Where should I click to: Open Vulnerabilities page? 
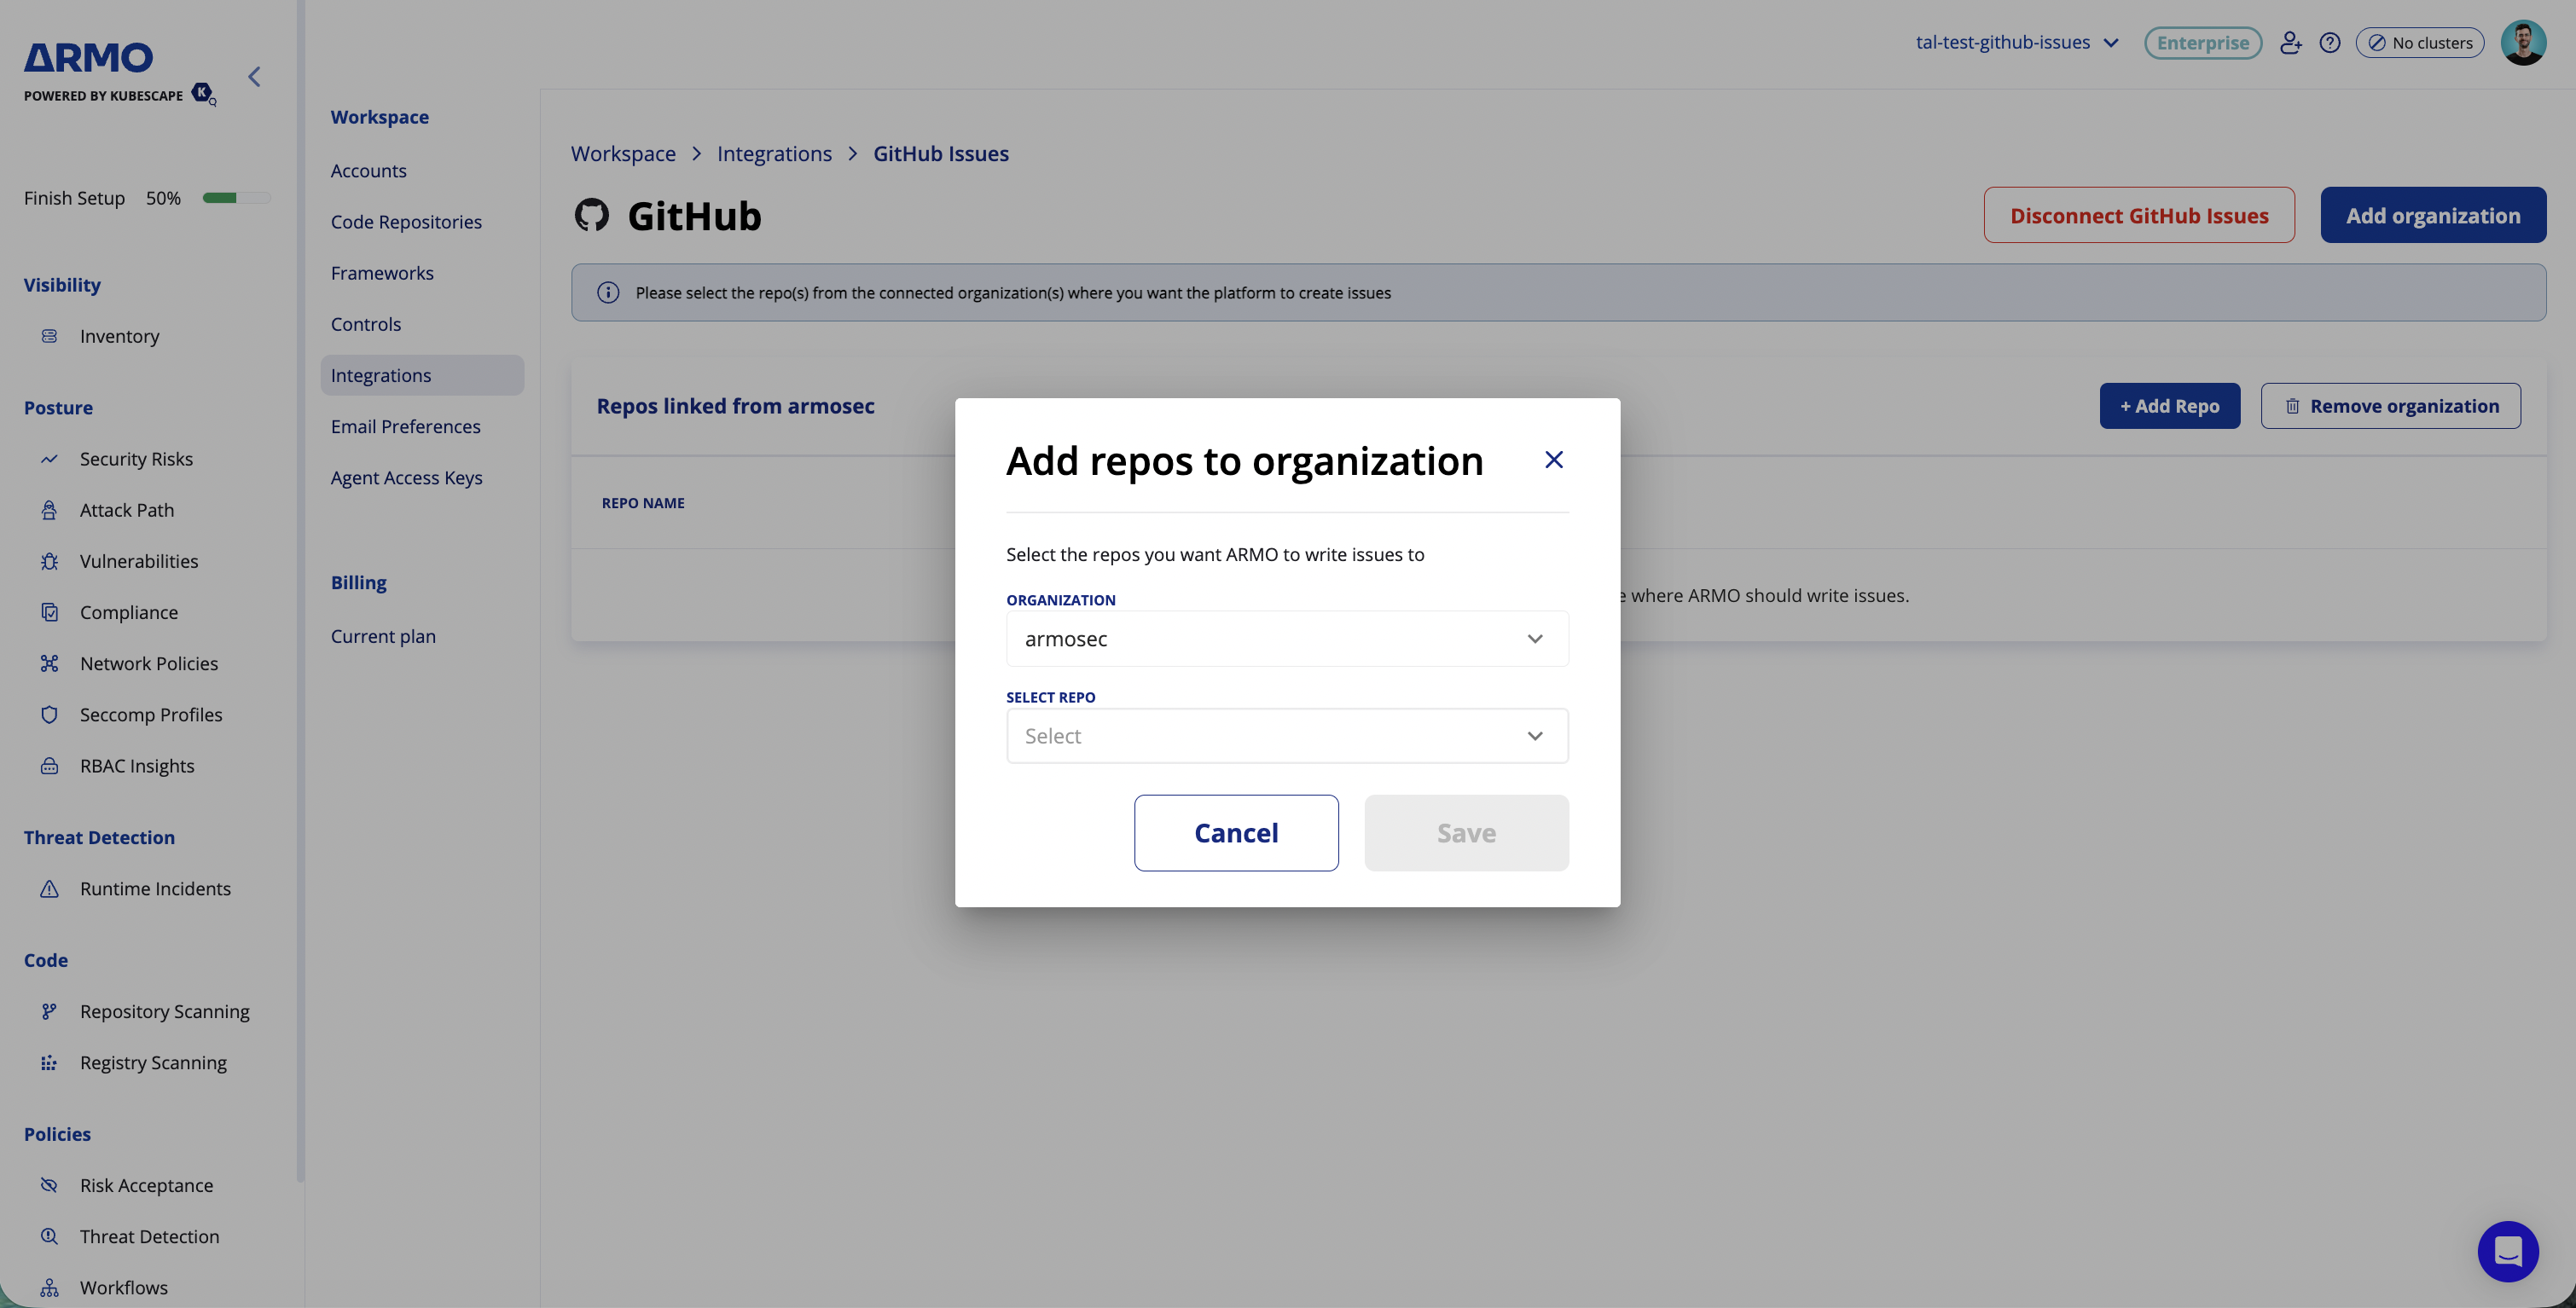pyautogui.click(x=139, y=561)
